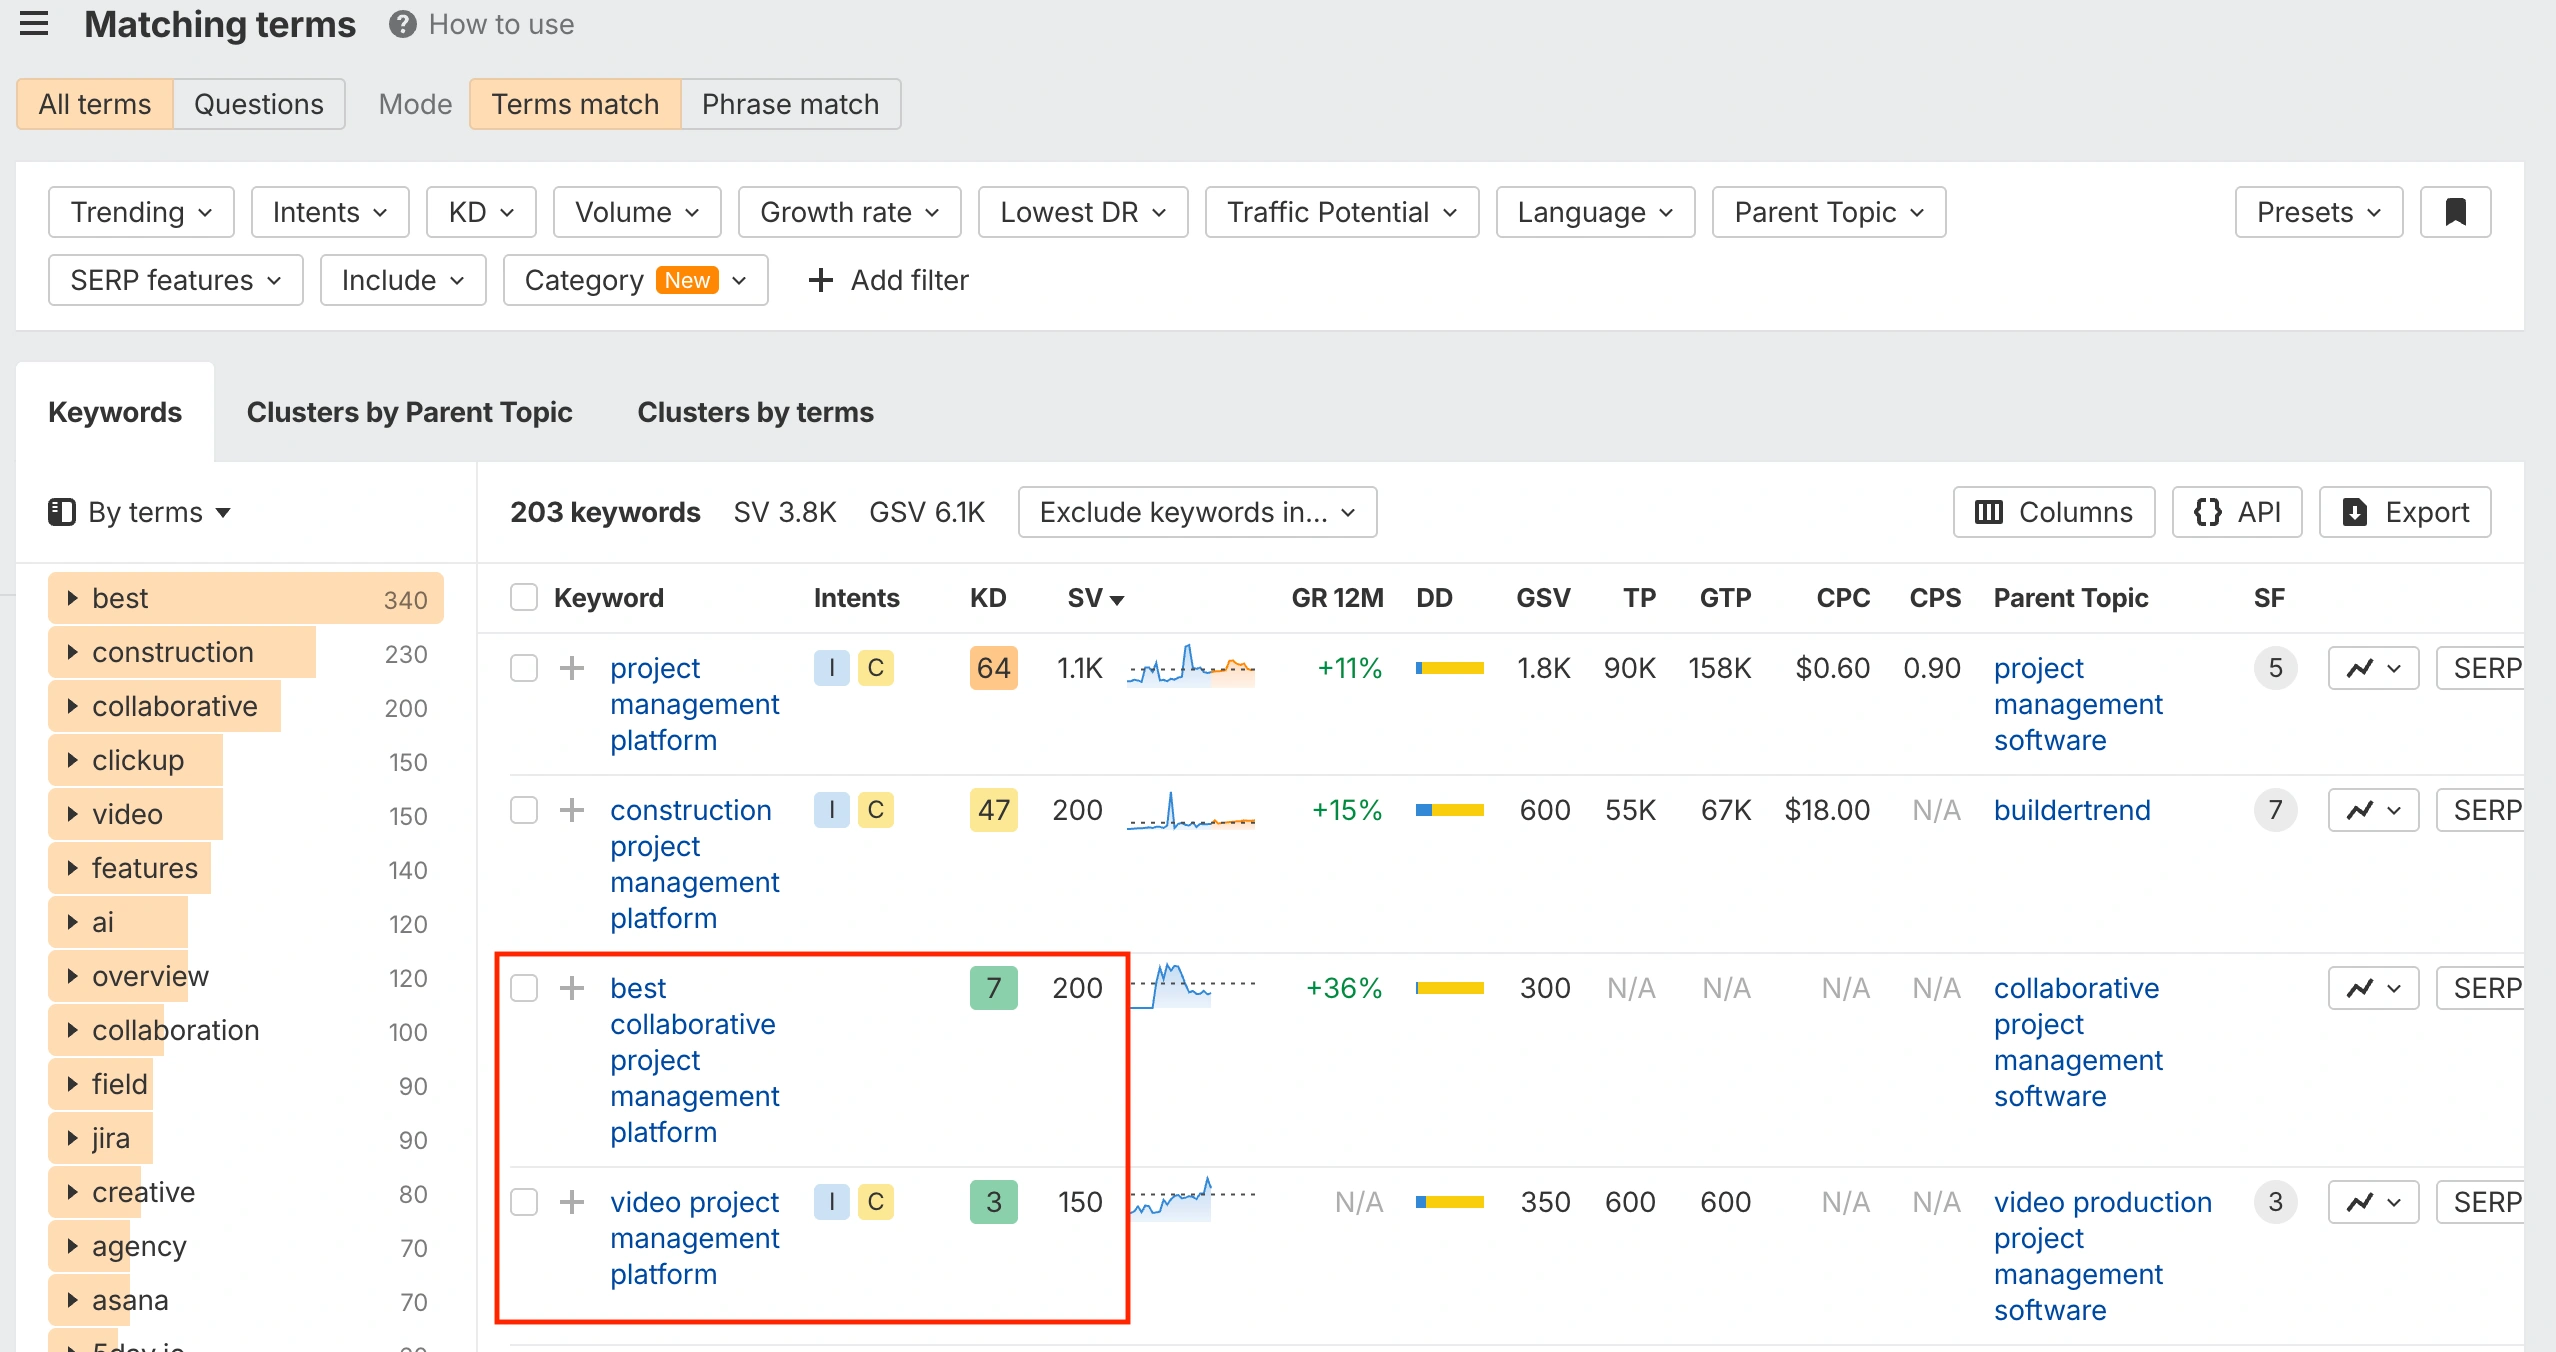
Task: Sort by KD column header
Action: (x=988, y=598)
